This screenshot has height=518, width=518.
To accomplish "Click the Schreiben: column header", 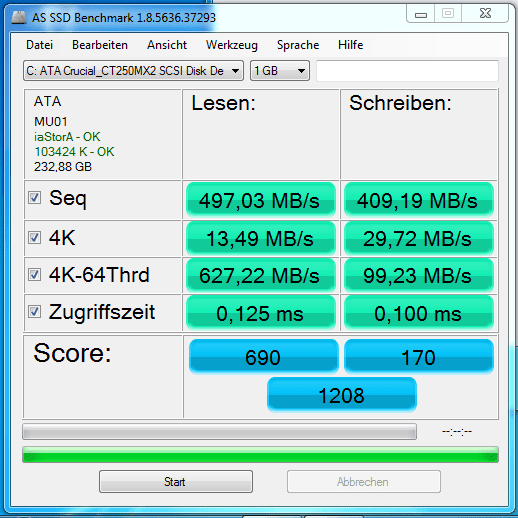I will 400,103.
